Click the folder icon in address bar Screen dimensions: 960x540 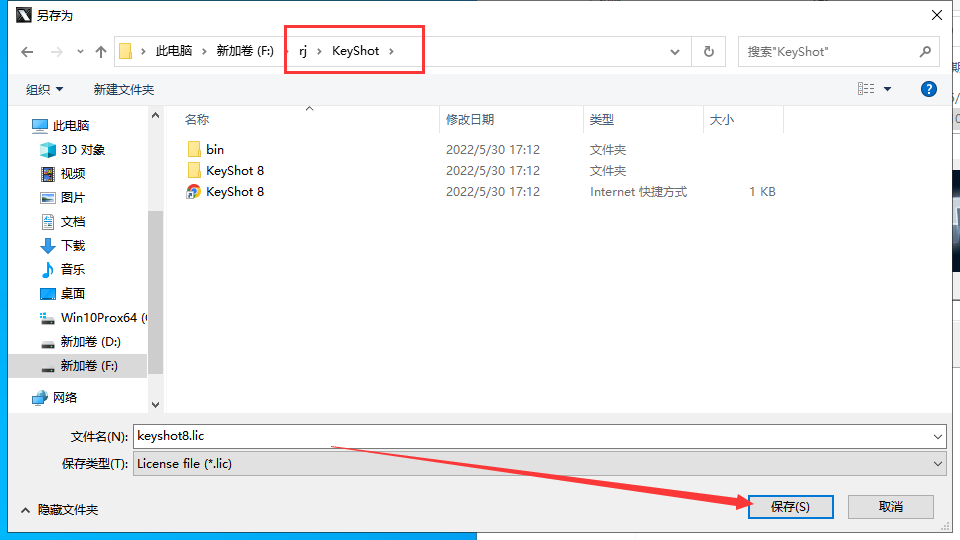point(126,51)
